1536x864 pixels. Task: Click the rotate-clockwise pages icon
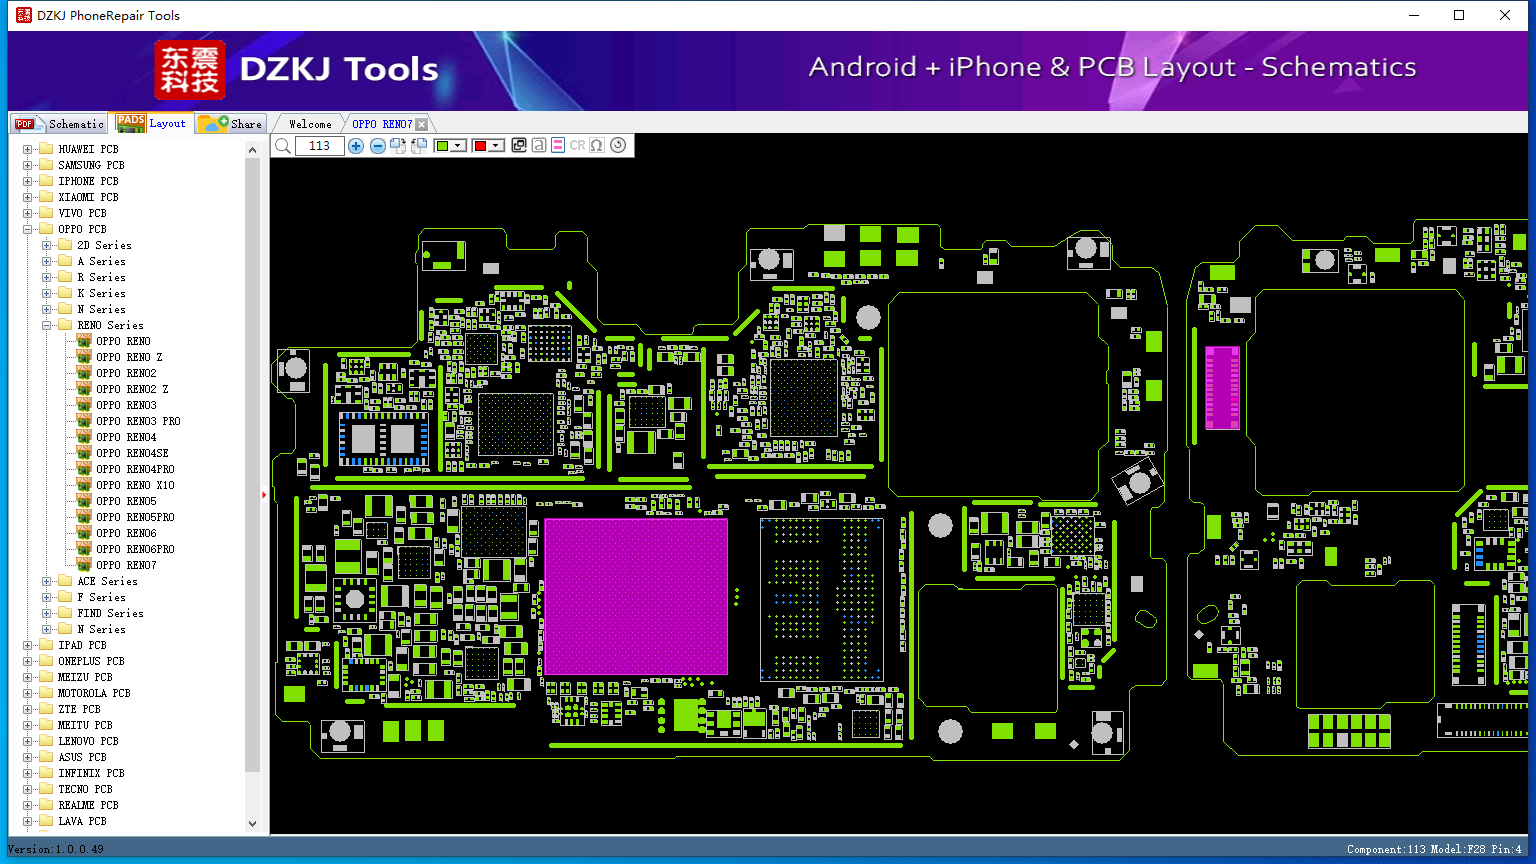(398, 146)
